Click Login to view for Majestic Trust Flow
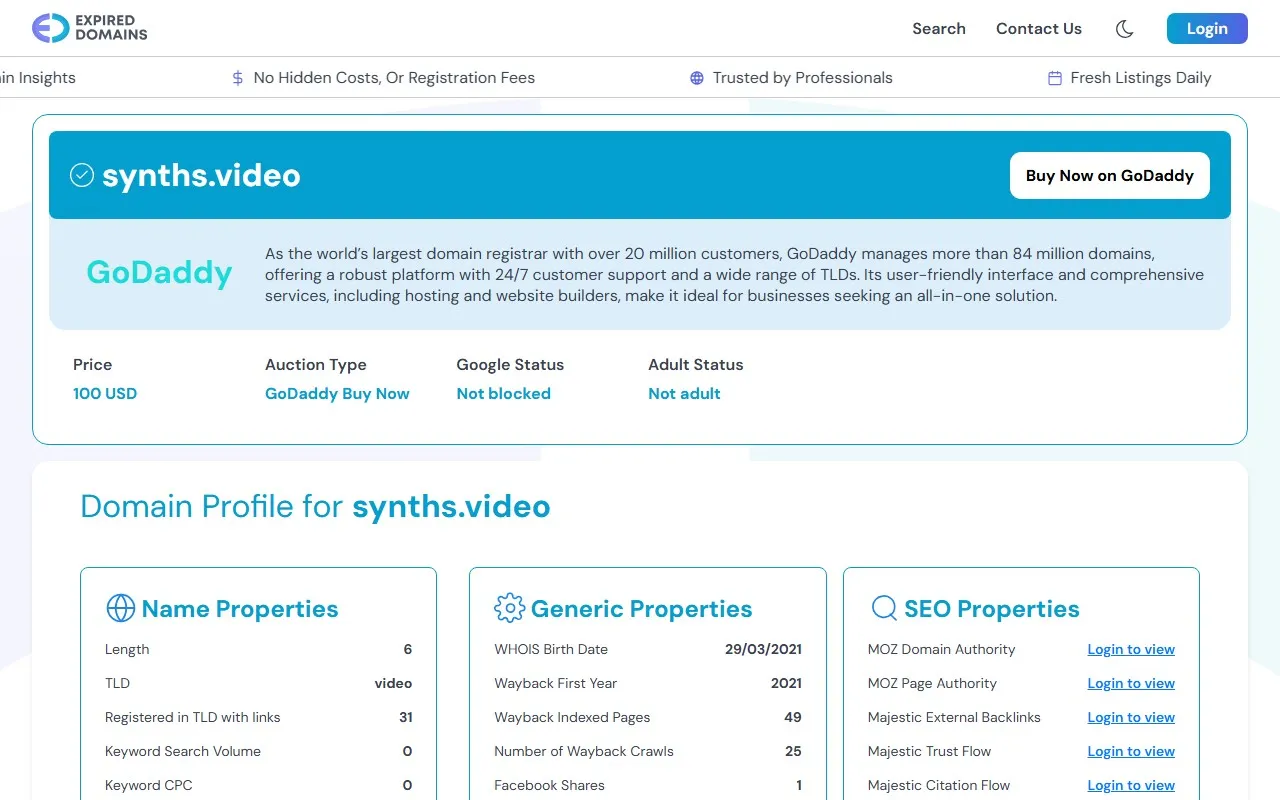 point(1130,752)
